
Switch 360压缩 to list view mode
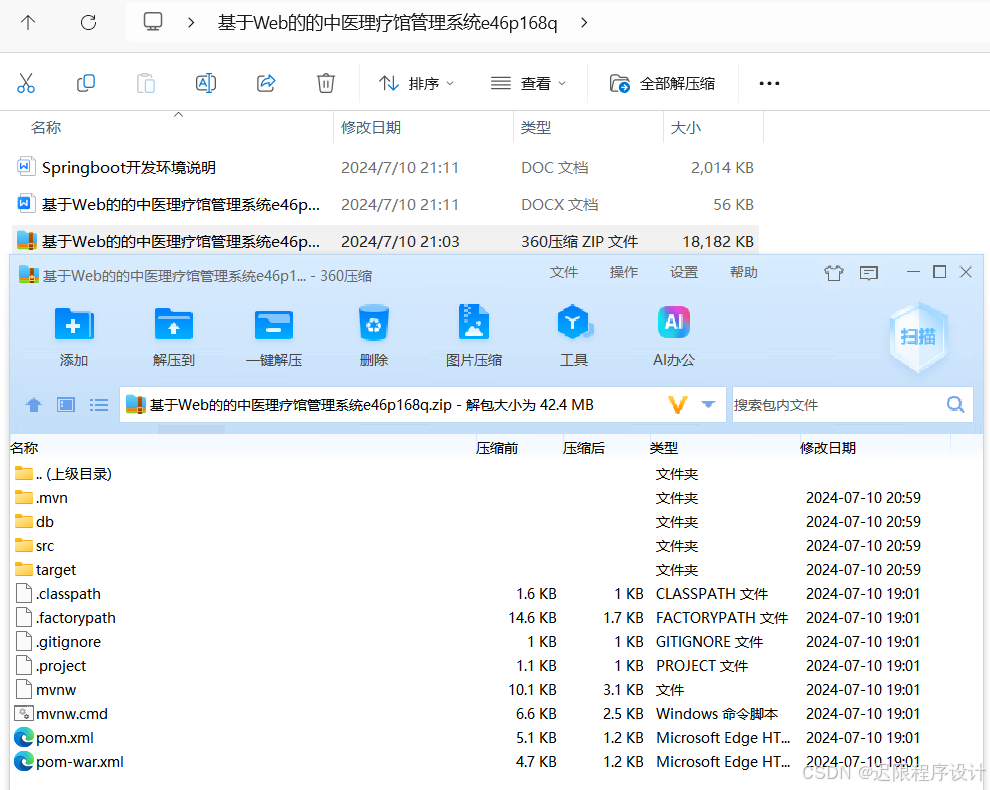coord(98,405)
